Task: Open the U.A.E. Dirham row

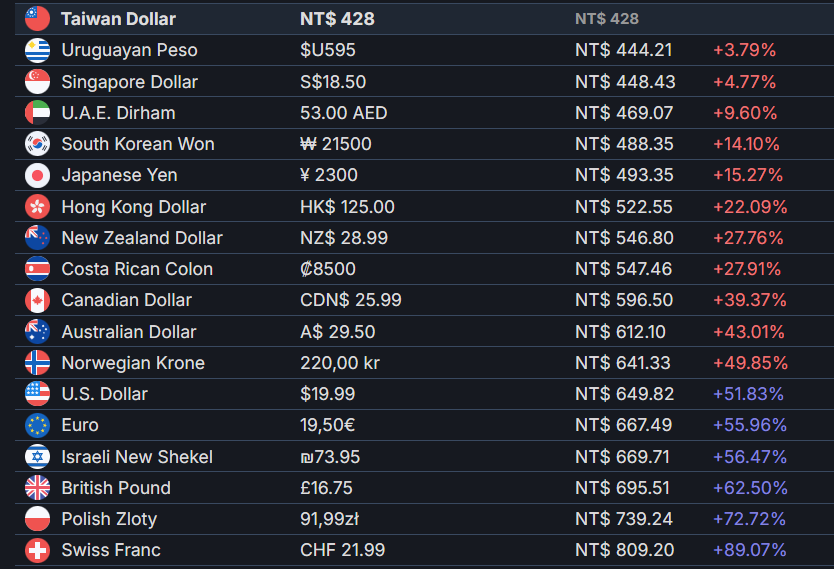Action: [424, 113]
